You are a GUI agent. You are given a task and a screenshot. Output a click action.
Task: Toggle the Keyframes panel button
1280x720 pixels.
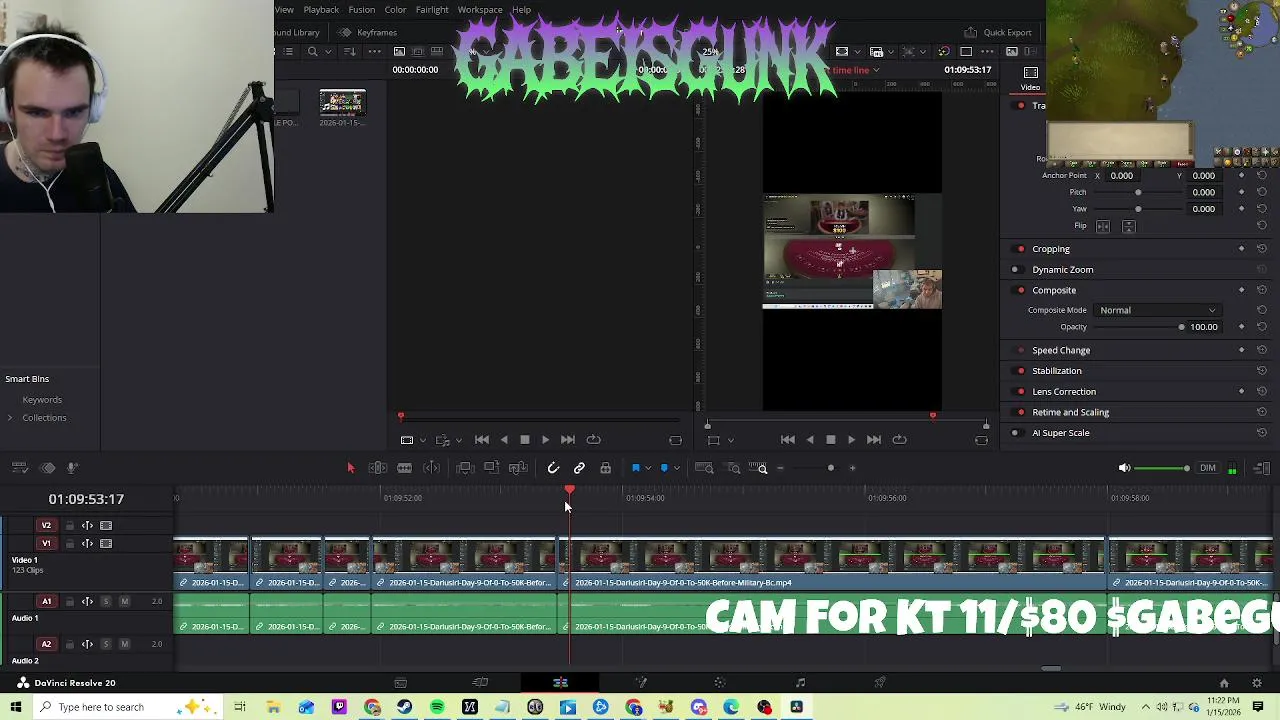pos(368,32)
